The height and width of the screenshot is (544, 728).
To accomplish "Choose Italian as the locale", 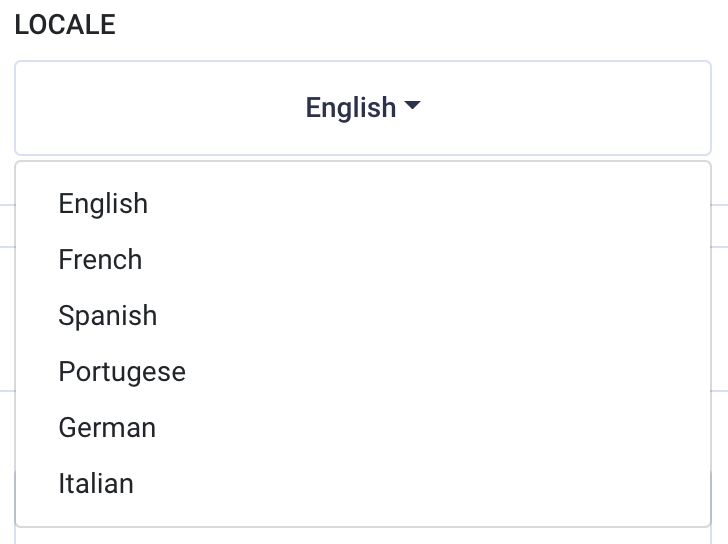I will [96, 484].
